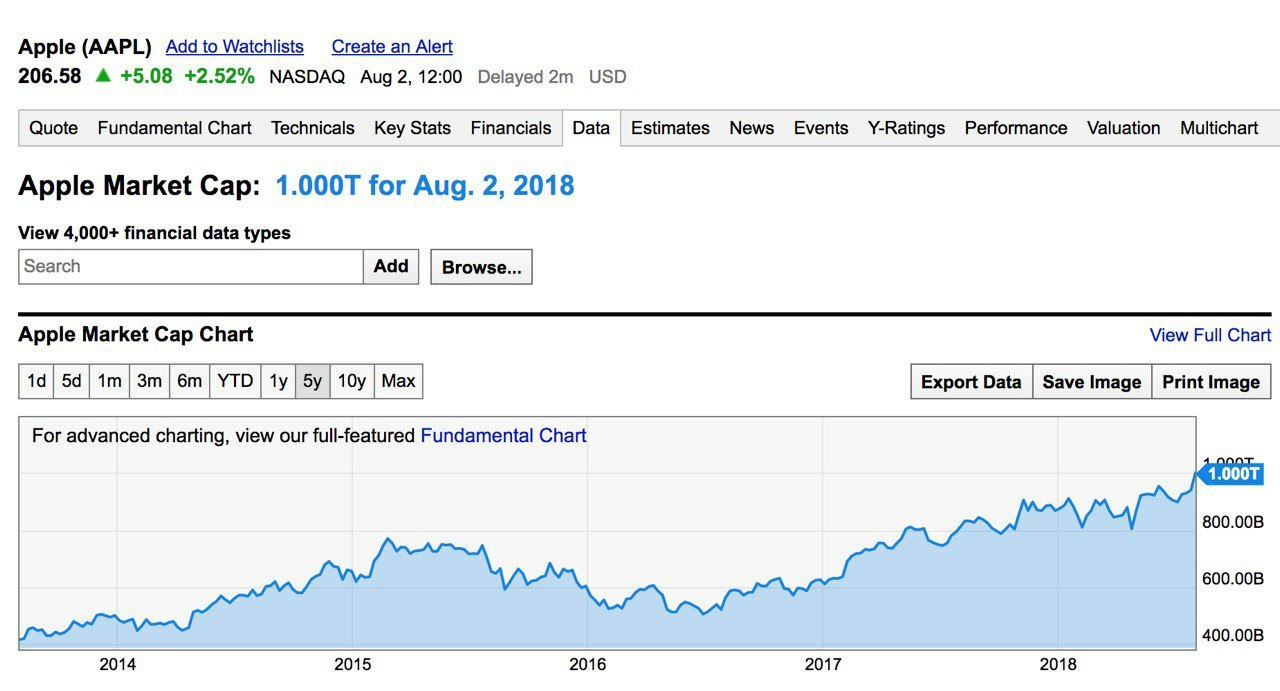
Task: Set chart range to 10y
Action: (x=352, y=381)
